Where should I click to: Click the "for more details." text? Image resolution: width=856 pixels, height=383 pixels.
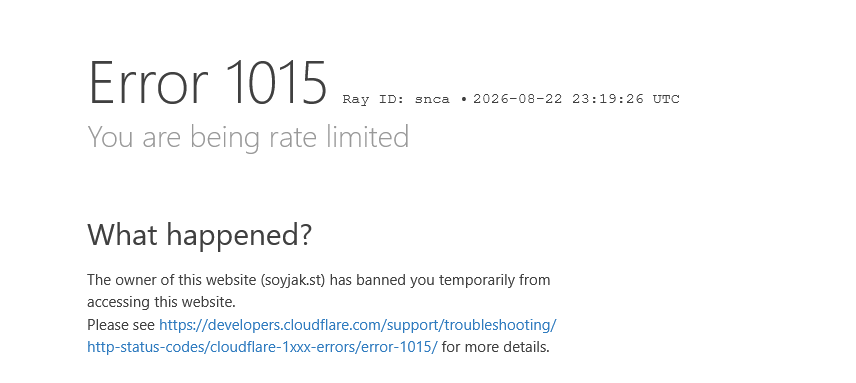pos(495,347)
